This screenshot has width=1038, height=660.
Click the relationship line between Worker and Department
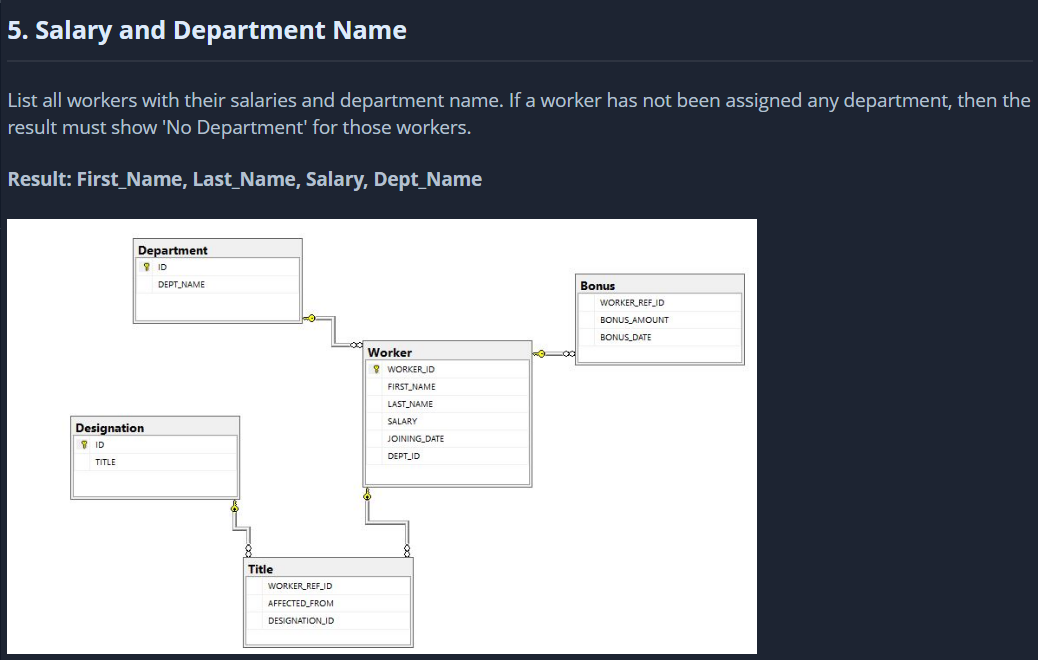335,333
